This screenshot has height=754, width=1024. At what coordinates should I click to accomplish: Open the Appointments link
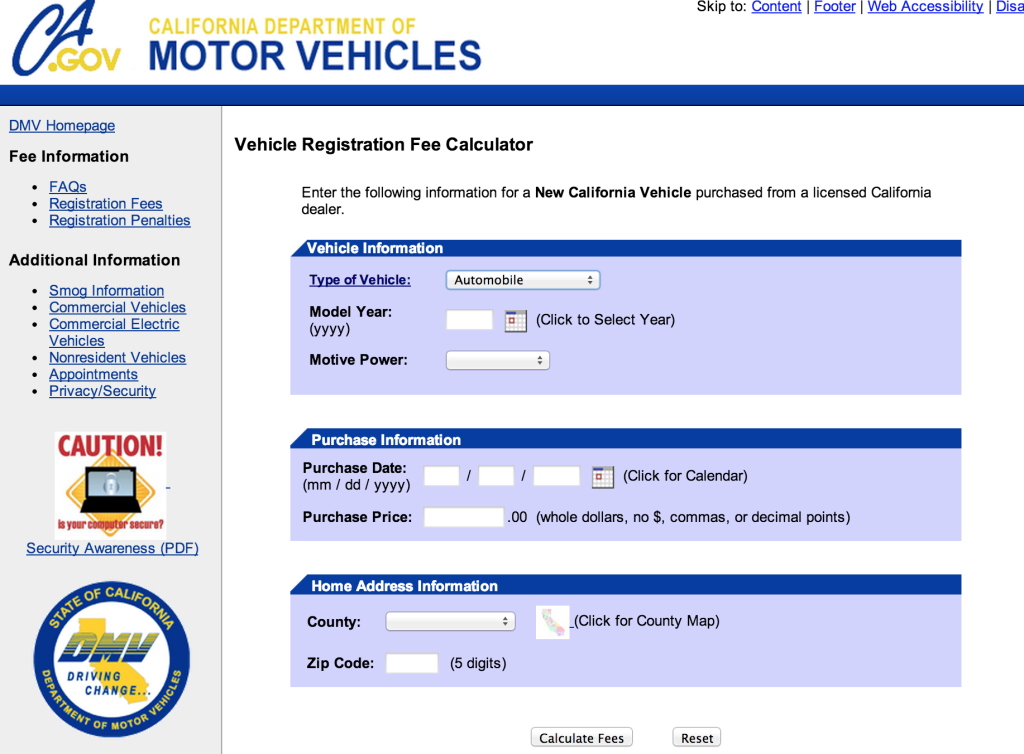coord(93,375)
